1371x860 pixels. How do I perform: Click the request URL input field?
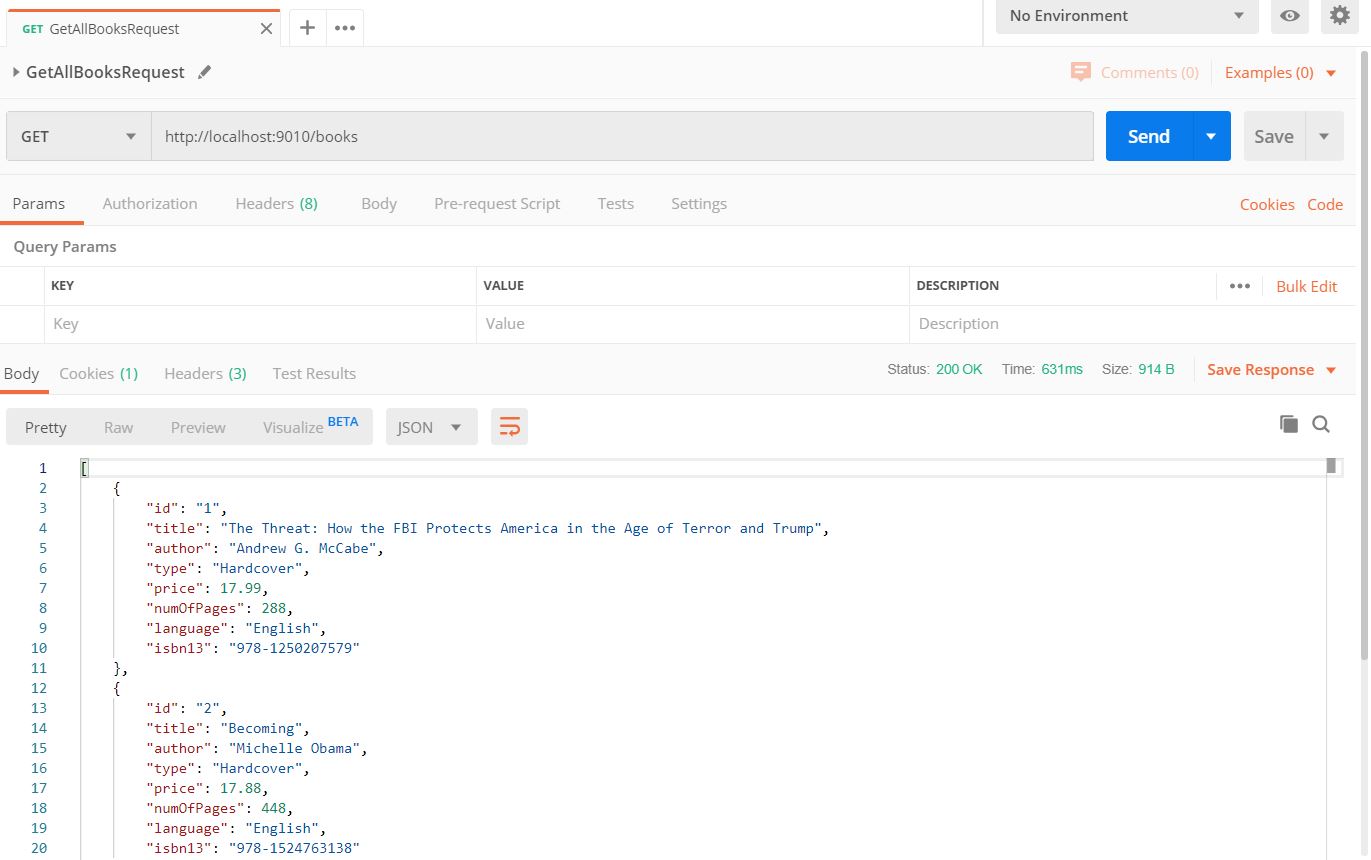pos(620,136)
